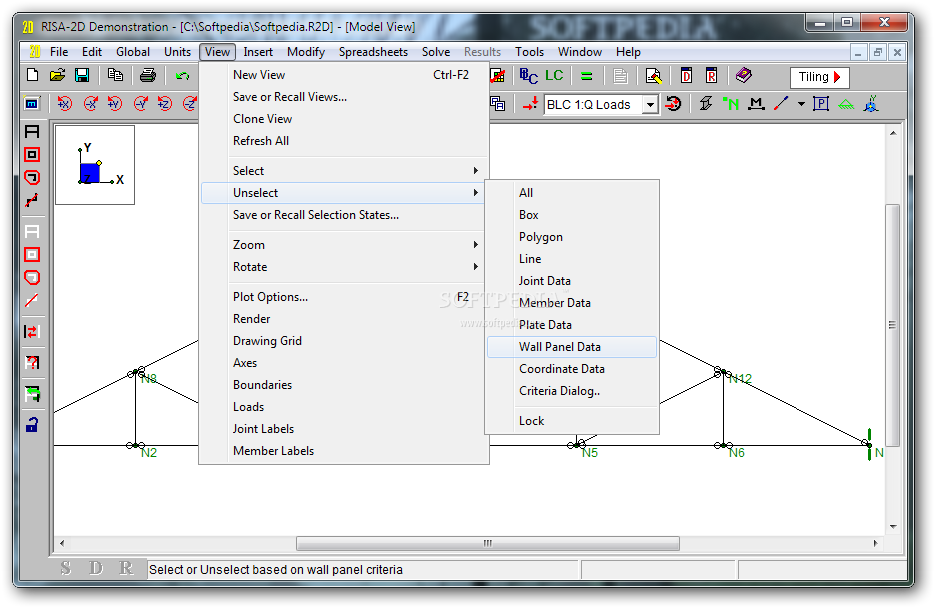Viewport: 935px width, 608px height.
Task: Choose New View from View menu
Action: pyautogui.click(x=345, y=75)
